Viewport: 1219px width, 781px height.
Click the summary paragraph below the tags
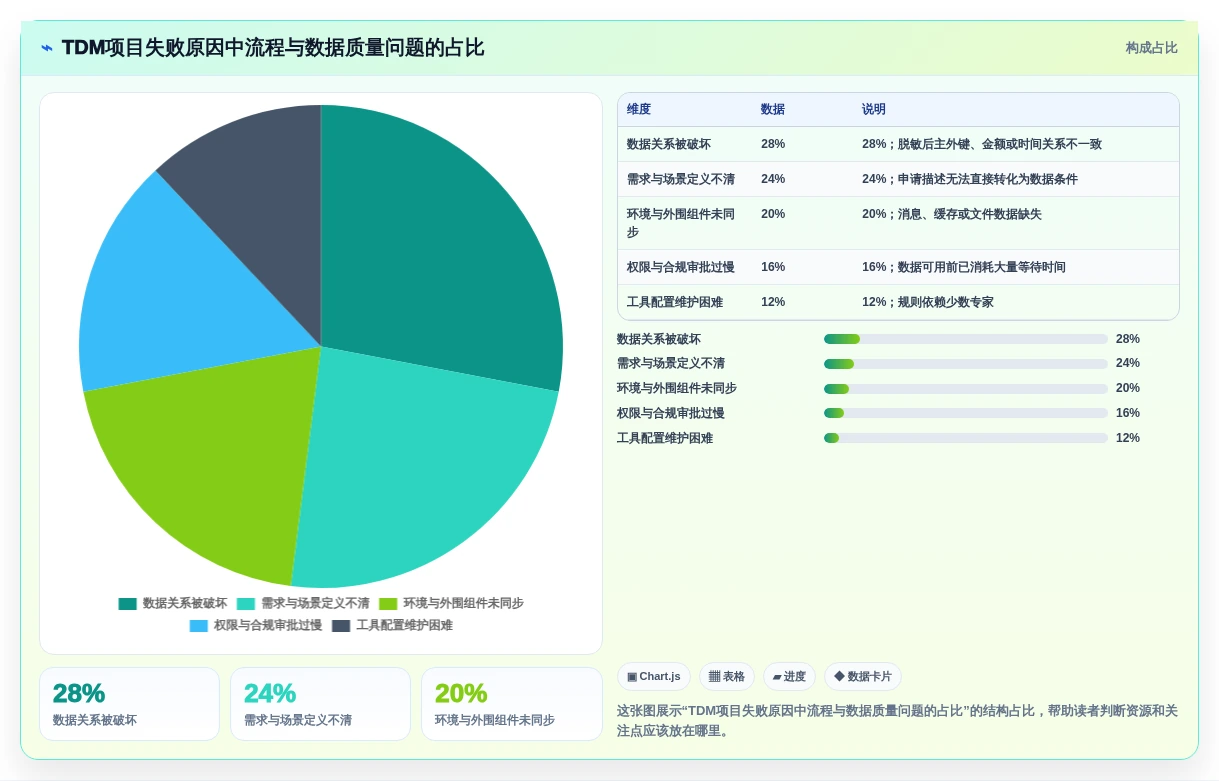point(897,721)
